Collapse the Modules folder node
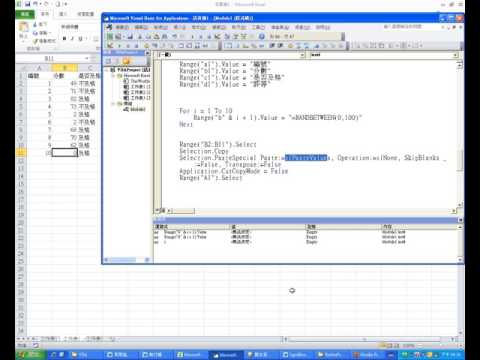 (x=113, y=104)
